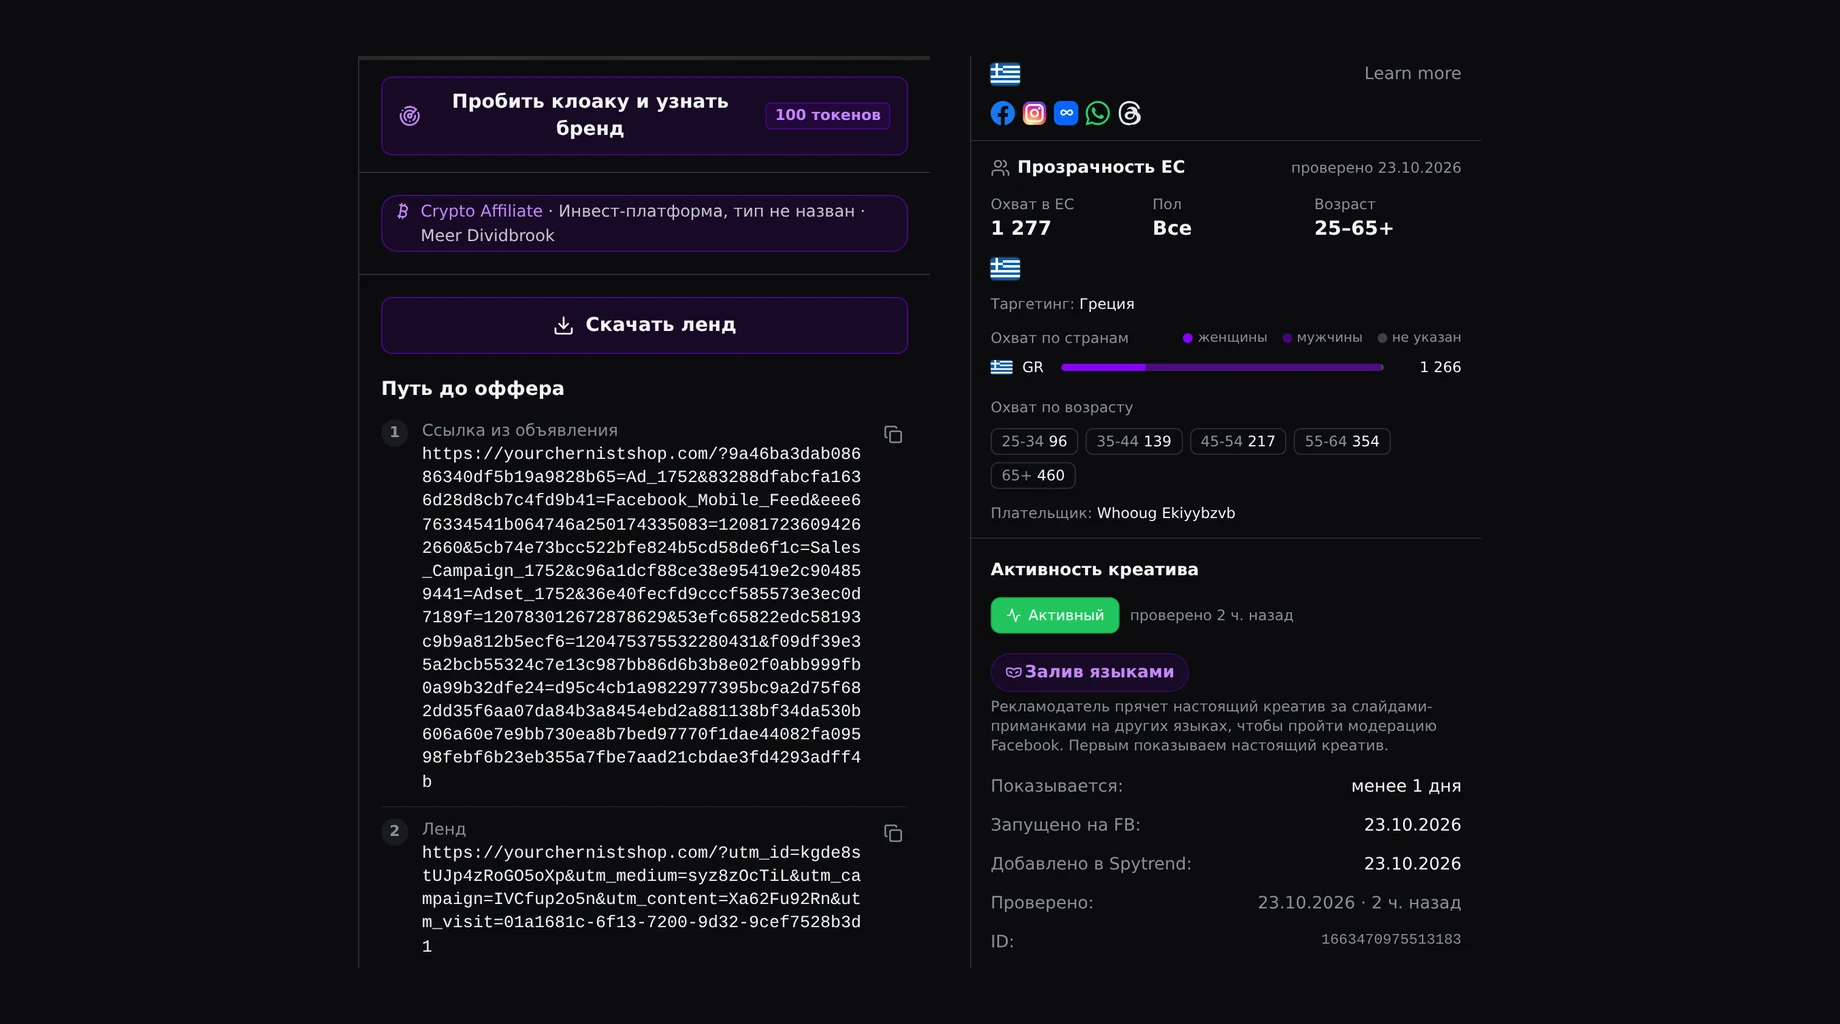This screenshot has height=1024, width=1840.
Task: Click the 100 токенов badge
Action: click(x=828, y=115)
